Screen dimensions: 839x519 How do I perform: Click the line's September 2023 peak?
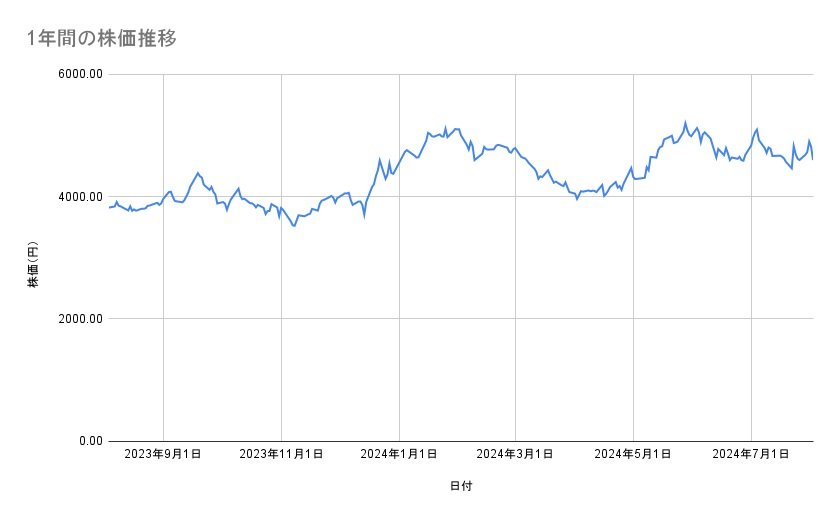tap(198, 173)
